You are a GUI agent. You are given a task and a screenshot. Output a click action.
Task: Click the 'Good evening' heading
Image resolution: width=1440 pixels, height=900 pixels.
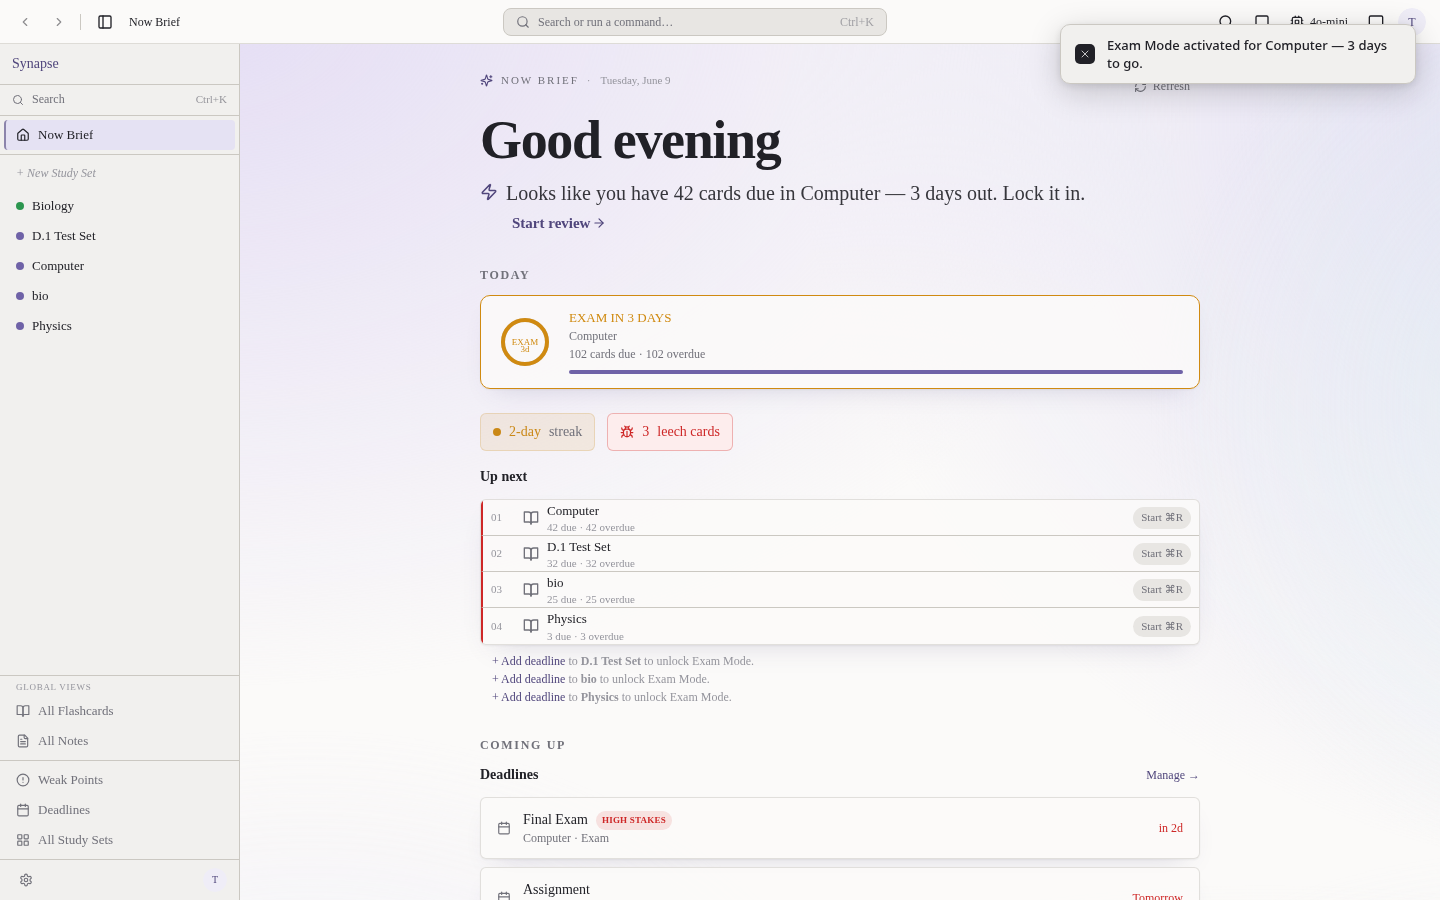[x=630, y=140]
